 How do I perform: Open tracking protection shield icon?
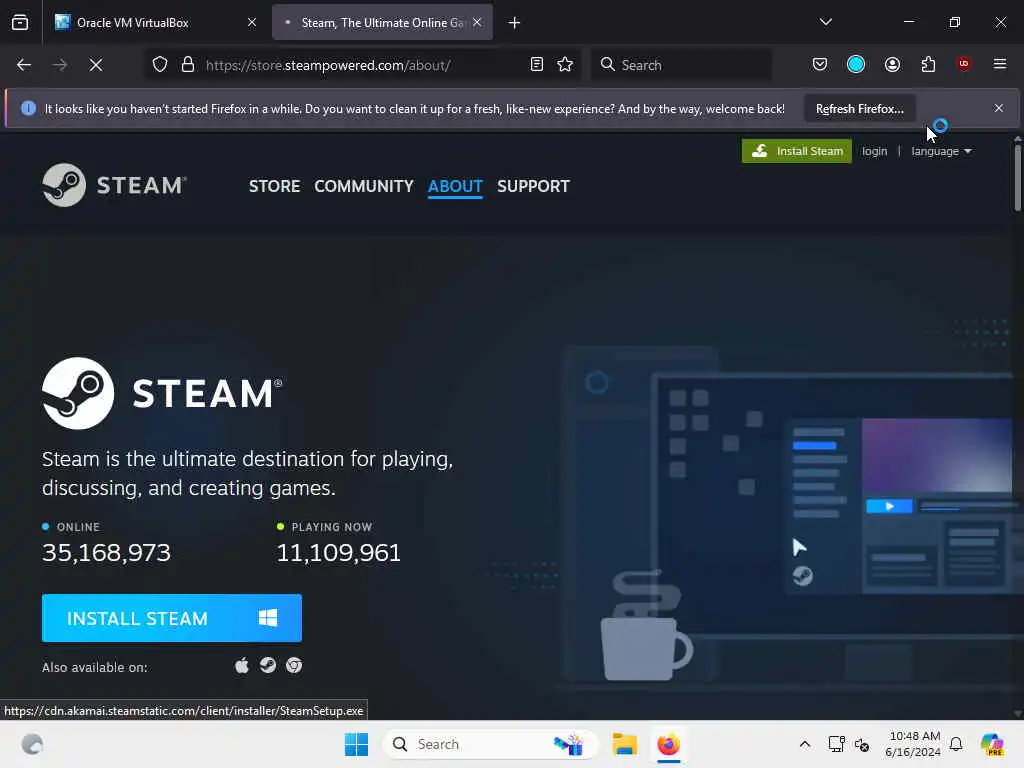coord(160,65)
